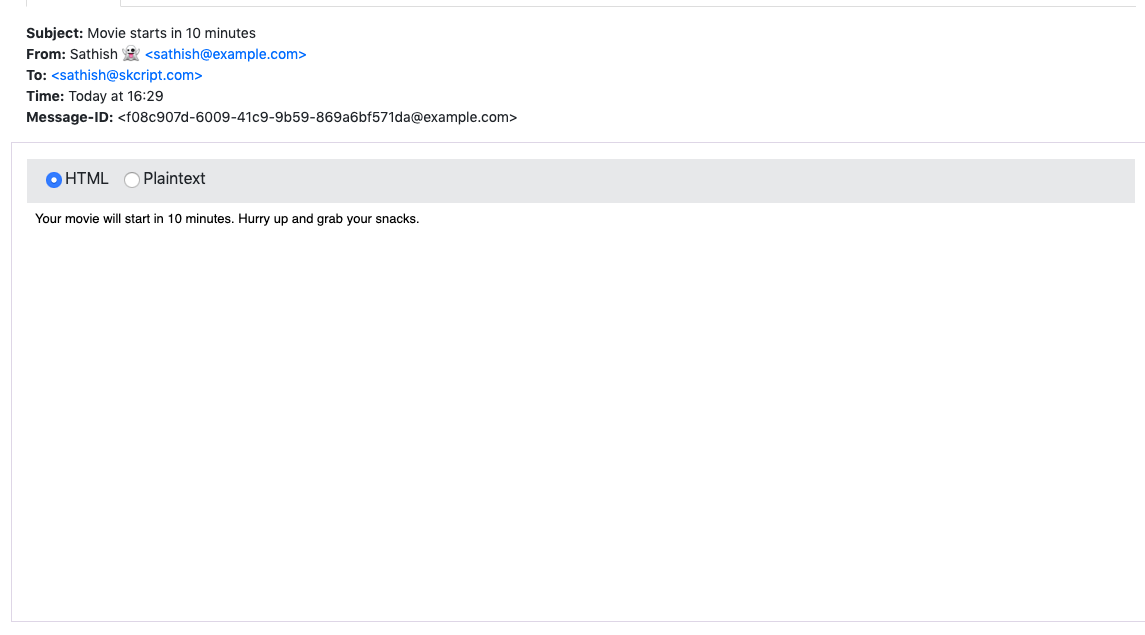Image resolution: width=1145 pixels, height=635 pixels.
Task: Click the subject text "Movie starts in 10 minutes"
Action: pyautogui.click(x=171, y=33)
